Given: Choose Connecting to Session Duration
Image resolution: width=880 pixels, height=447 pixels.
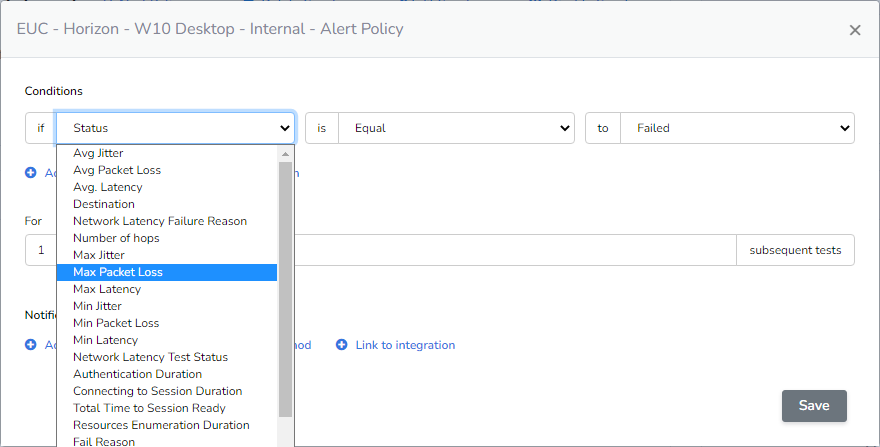Looking at the screenshot, I should (167, 391).
